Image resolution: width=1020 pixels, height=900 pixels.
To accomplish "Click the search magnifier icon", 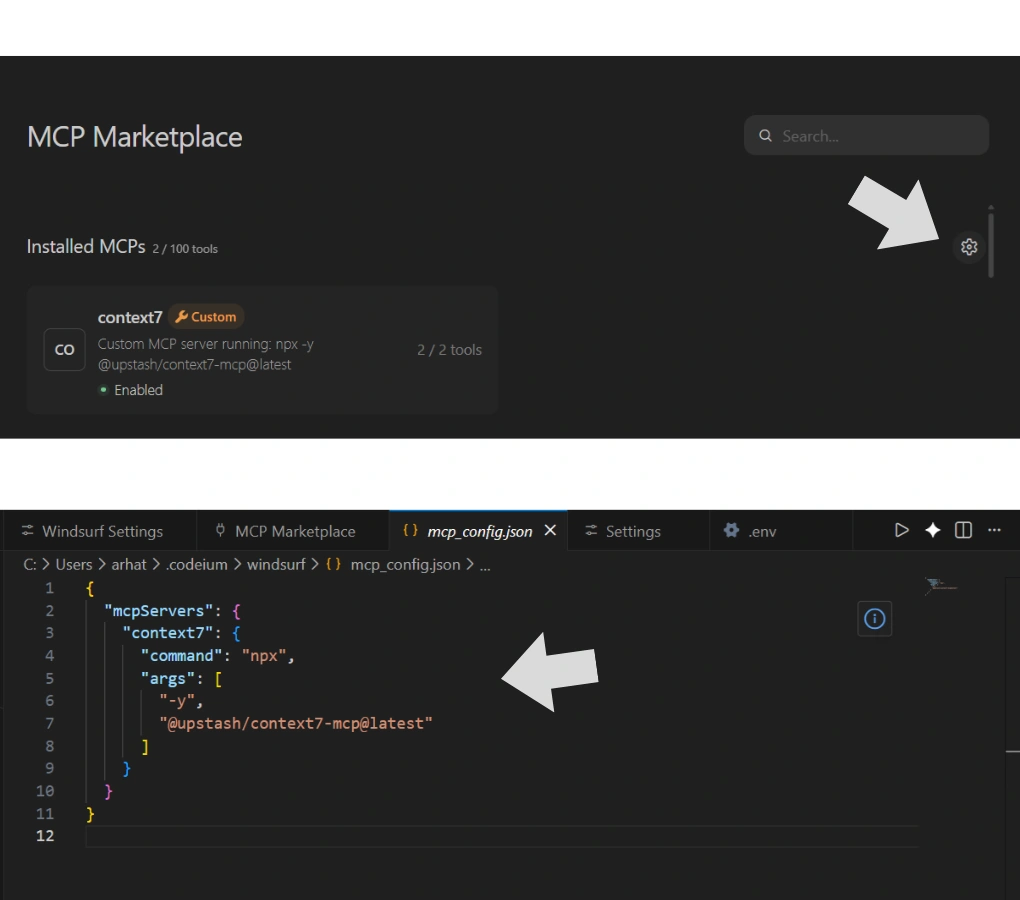I will point(766,135).
